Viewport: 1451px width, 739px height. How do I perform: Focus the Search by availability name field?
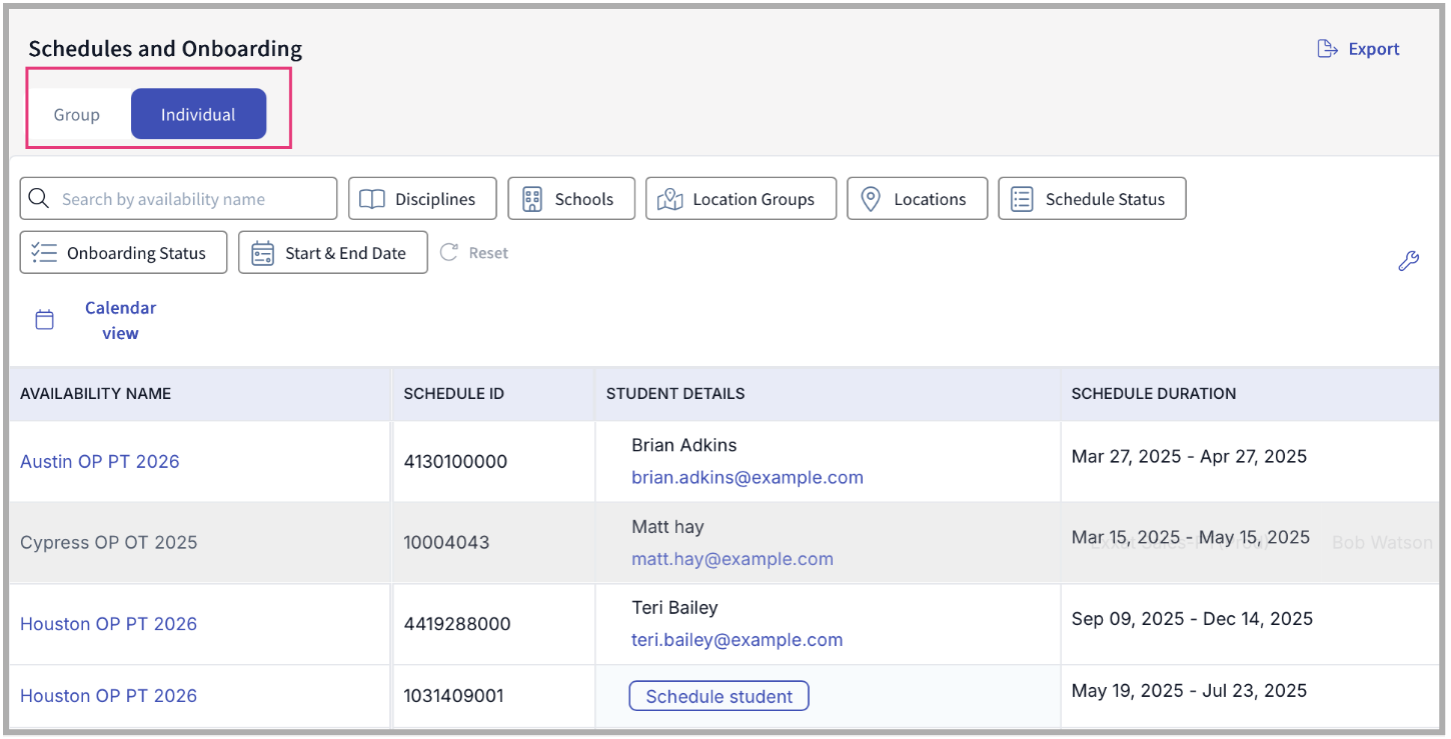[x=190, y=199]
